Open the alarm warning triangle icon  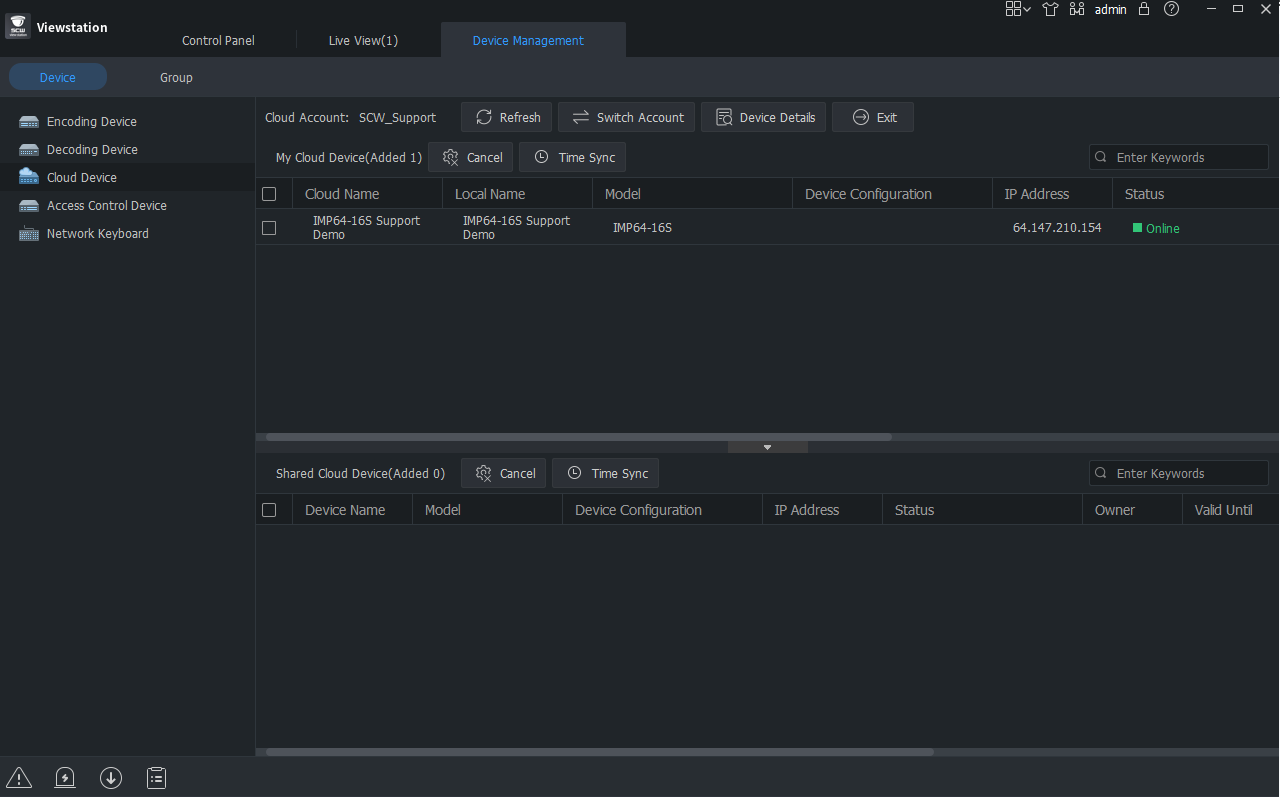pos(19,777)
